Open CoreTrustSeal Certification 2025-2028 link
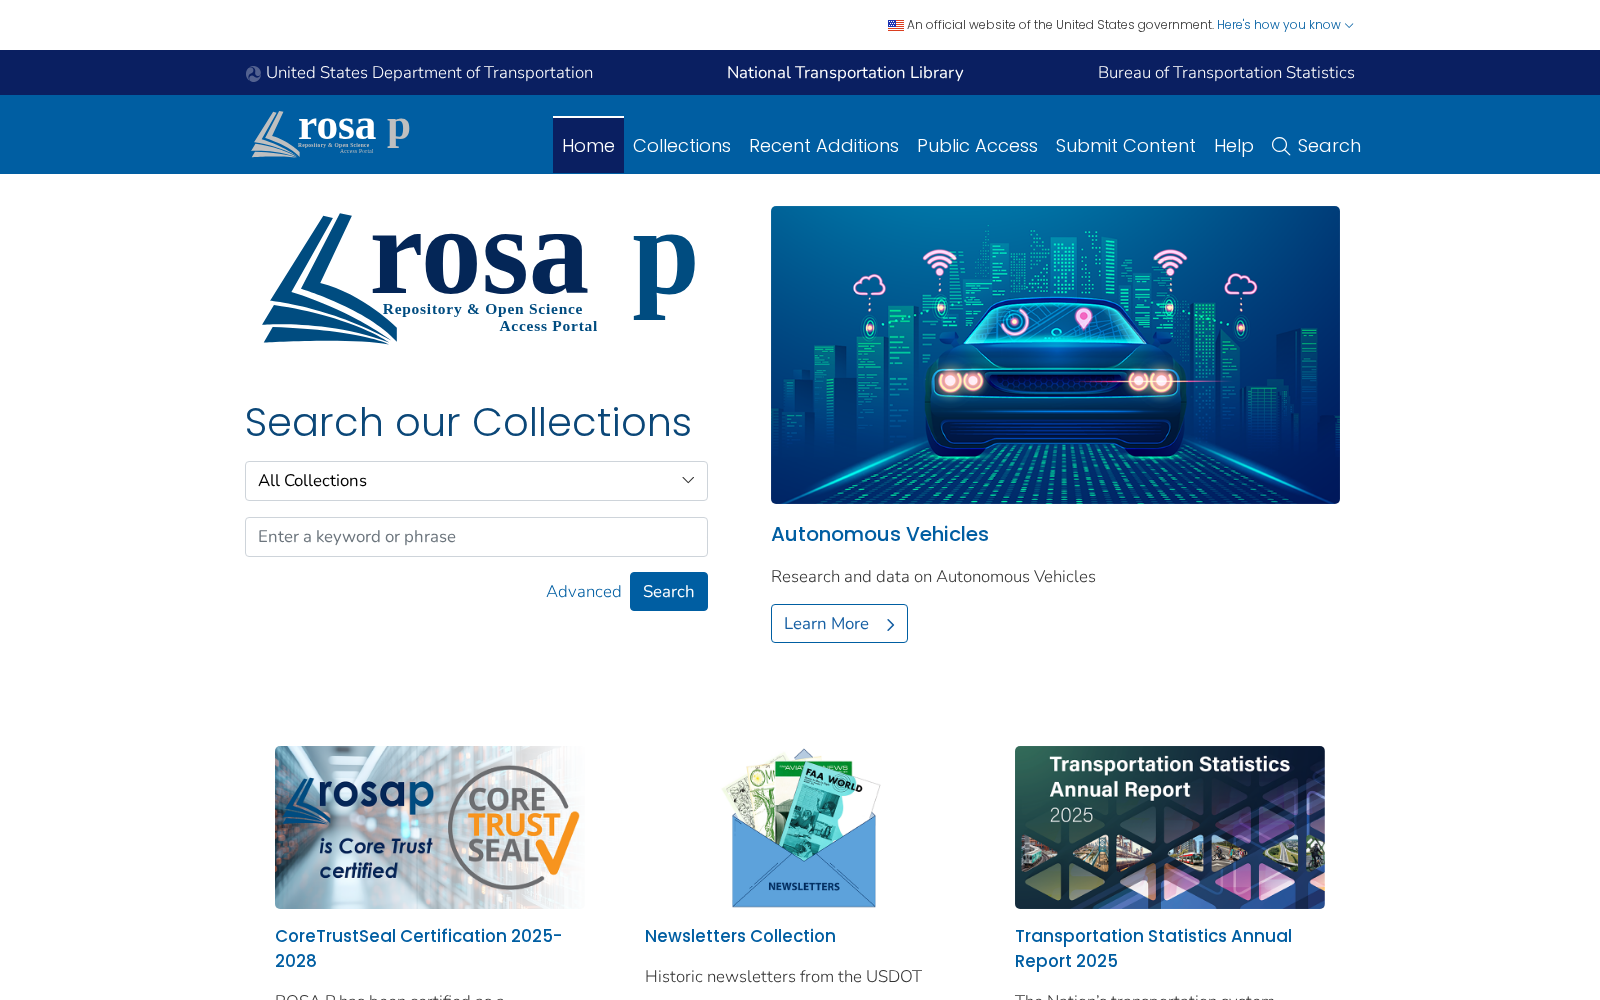Screen dimensions: 1600x1000 pyautogui.click(x=418, y=948)
